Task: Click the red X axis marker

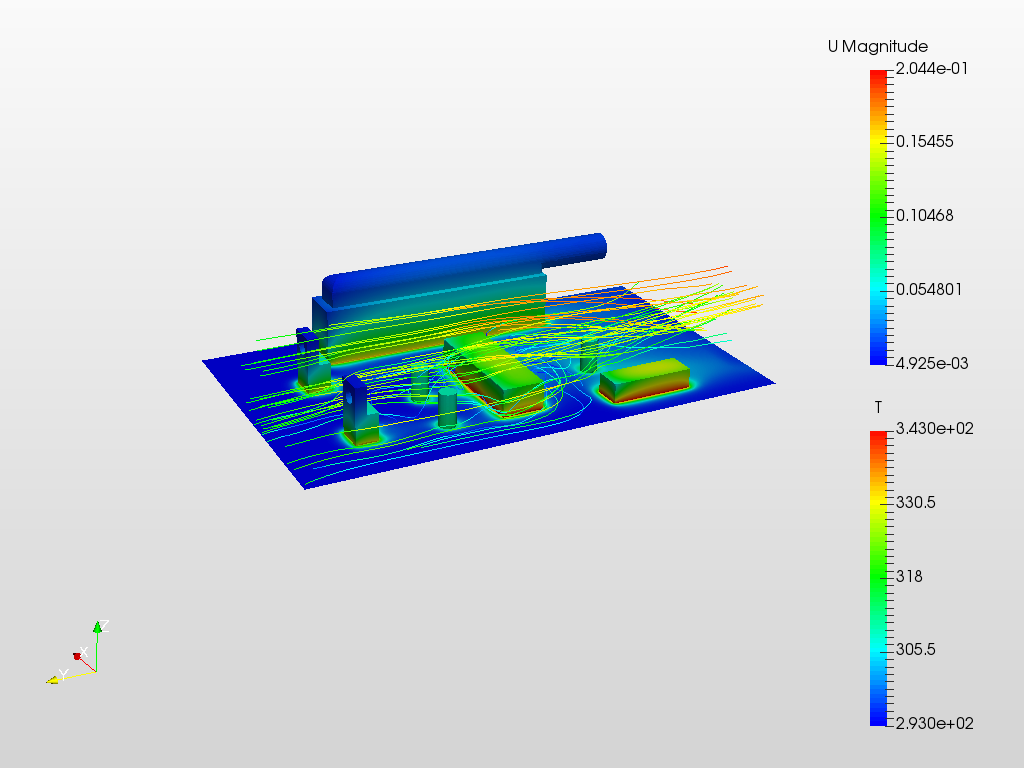Action: (77, 656)
